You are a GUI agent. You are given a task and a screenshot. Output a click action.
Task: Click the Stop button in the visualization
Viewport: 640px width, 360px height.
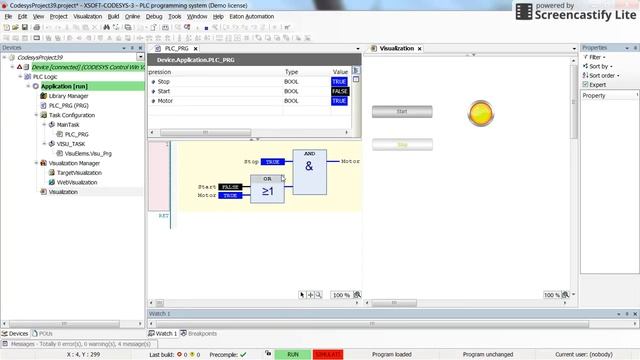(402, 144)
